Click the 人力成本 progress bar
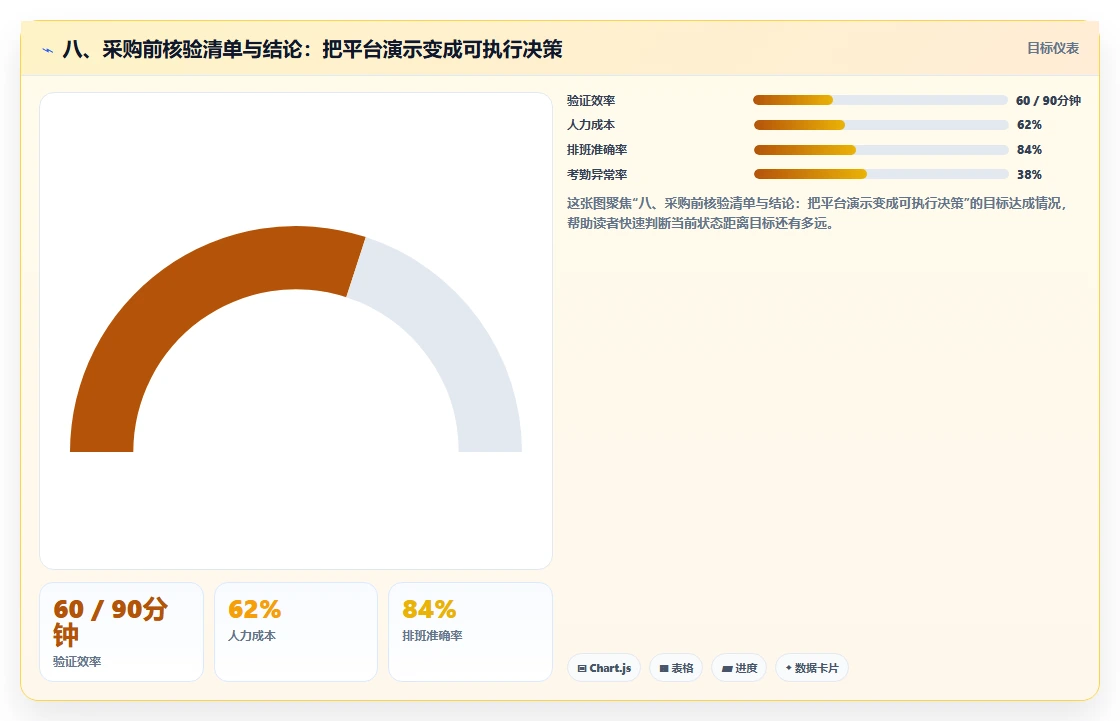The image size is (1120, 721). pos(880,125)
